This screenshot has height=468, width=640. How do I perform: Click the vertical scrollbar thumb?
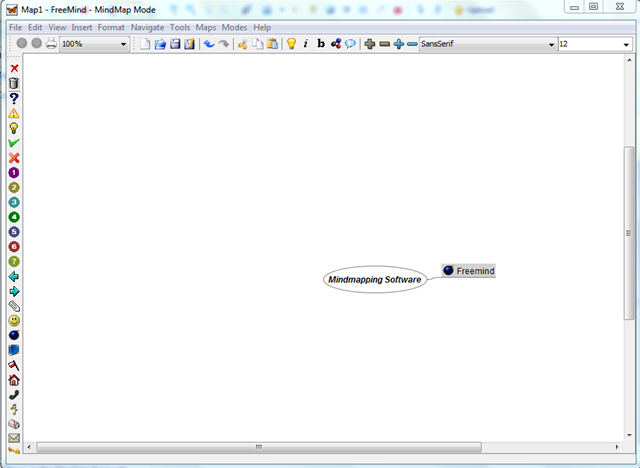(629, 233)
